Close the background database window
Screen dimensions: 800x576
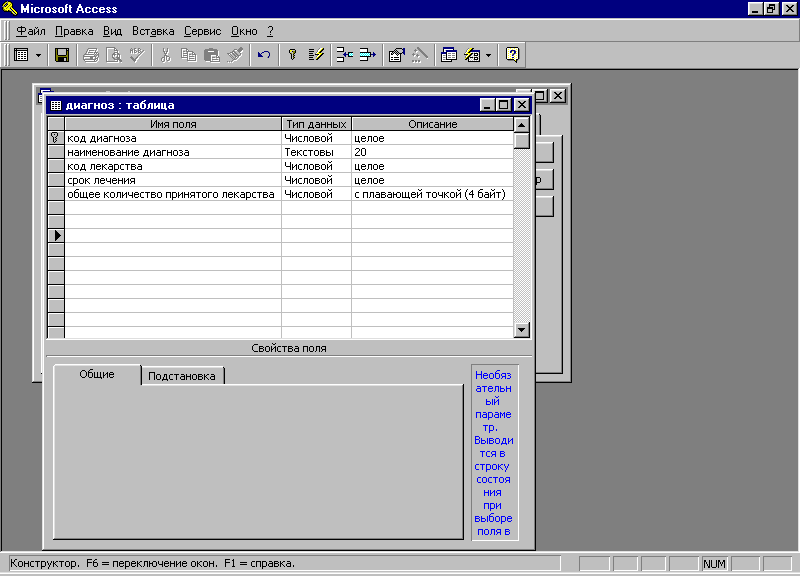[558, 95]
